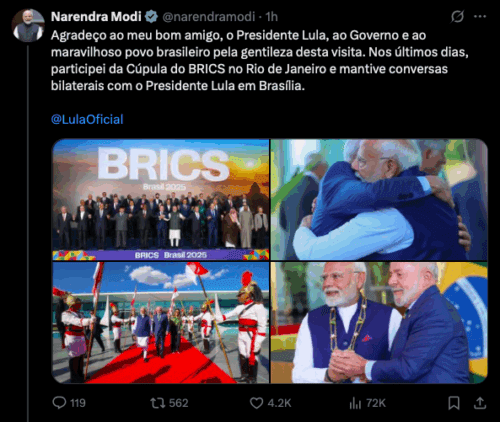Image resolution: width=500 pixels, height=422 pixels.
Task: Click the 1h timestamp
Action: point(271,17)
